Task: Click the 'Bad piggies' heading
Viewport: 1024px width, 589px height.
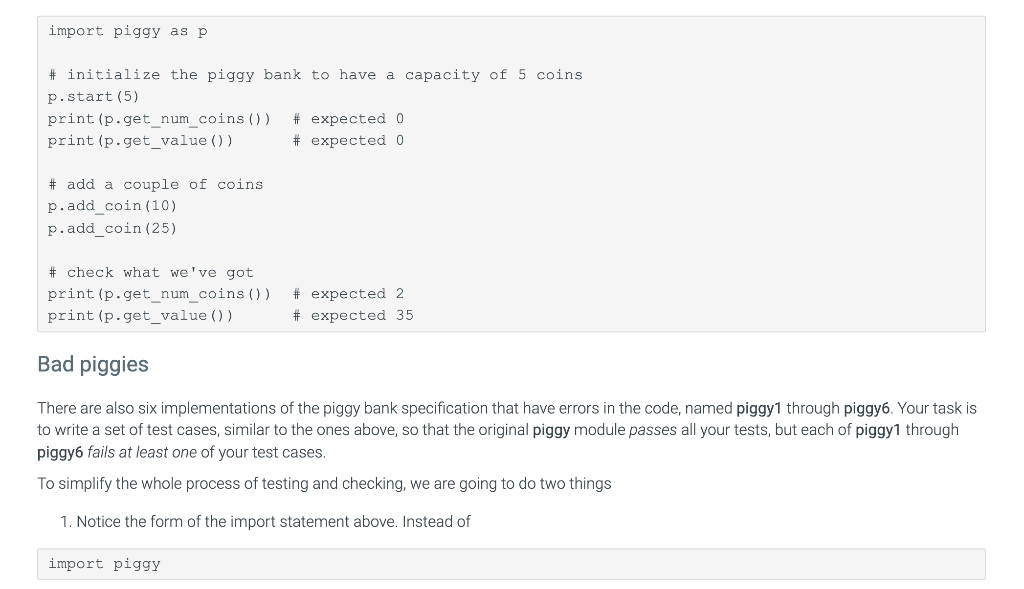Action: click(x=93, y=364)
